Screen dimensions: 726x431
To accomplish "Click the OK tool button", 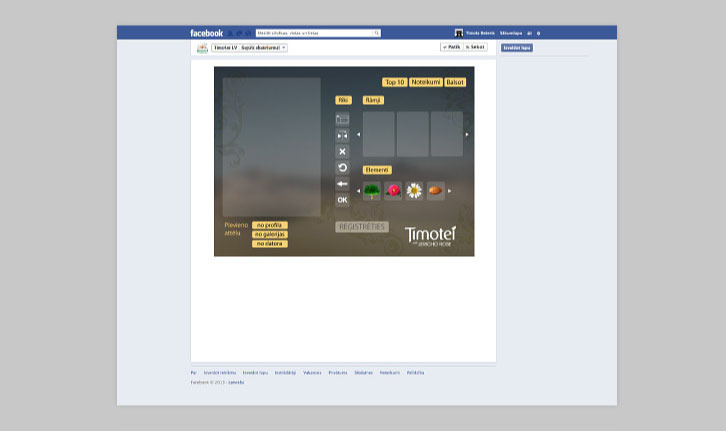I will click(342, 200).
